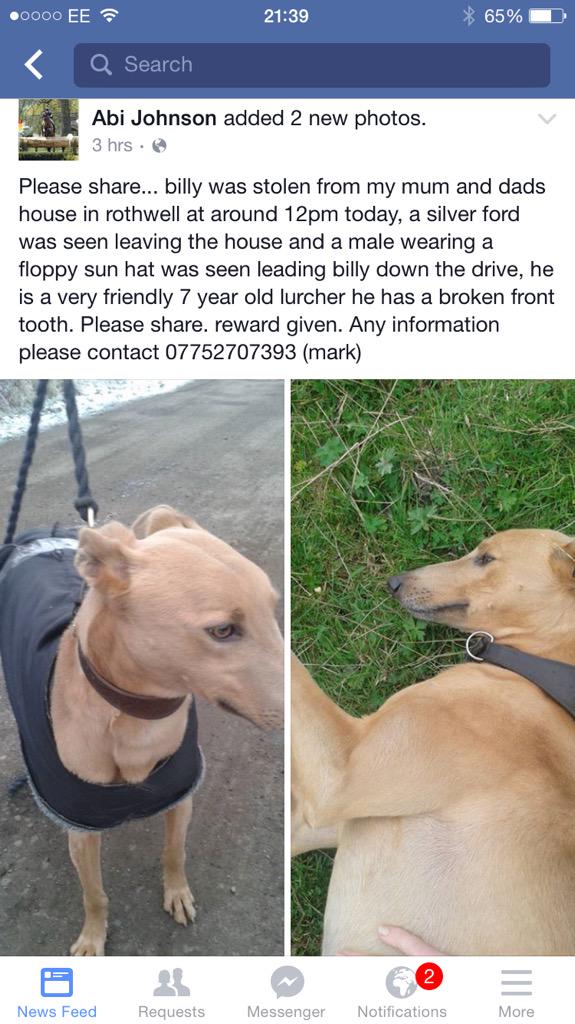The image size is (575, 1024).
Task: Tap the phone number 07752707393
Action: click(x=231, y=353)
